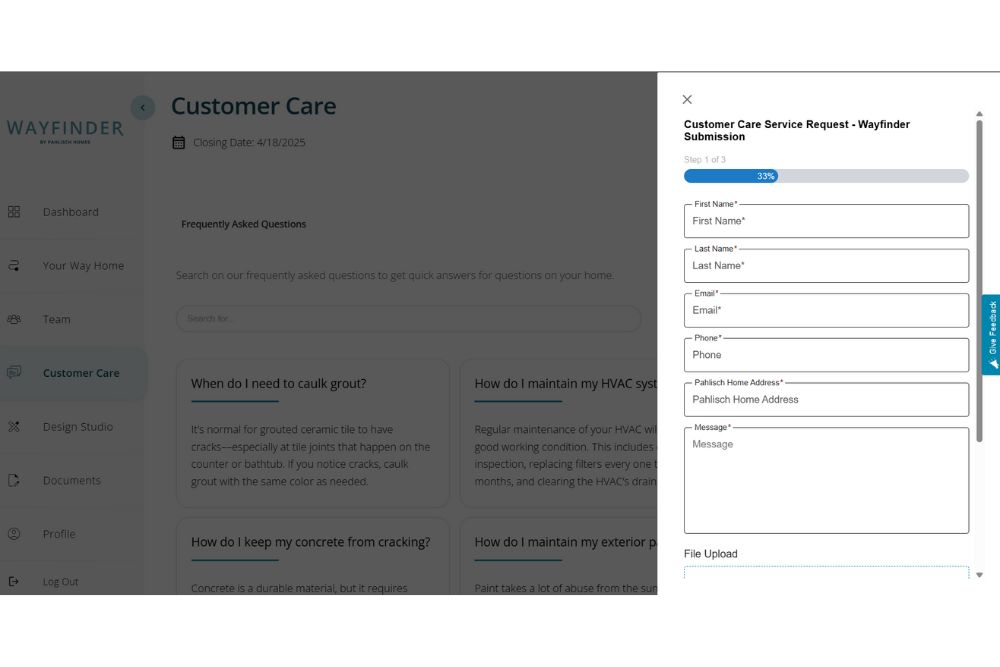Open the Customer Care menu item
The height and width of the screenshot is (667, 1000).
click(x=80, y=373)
